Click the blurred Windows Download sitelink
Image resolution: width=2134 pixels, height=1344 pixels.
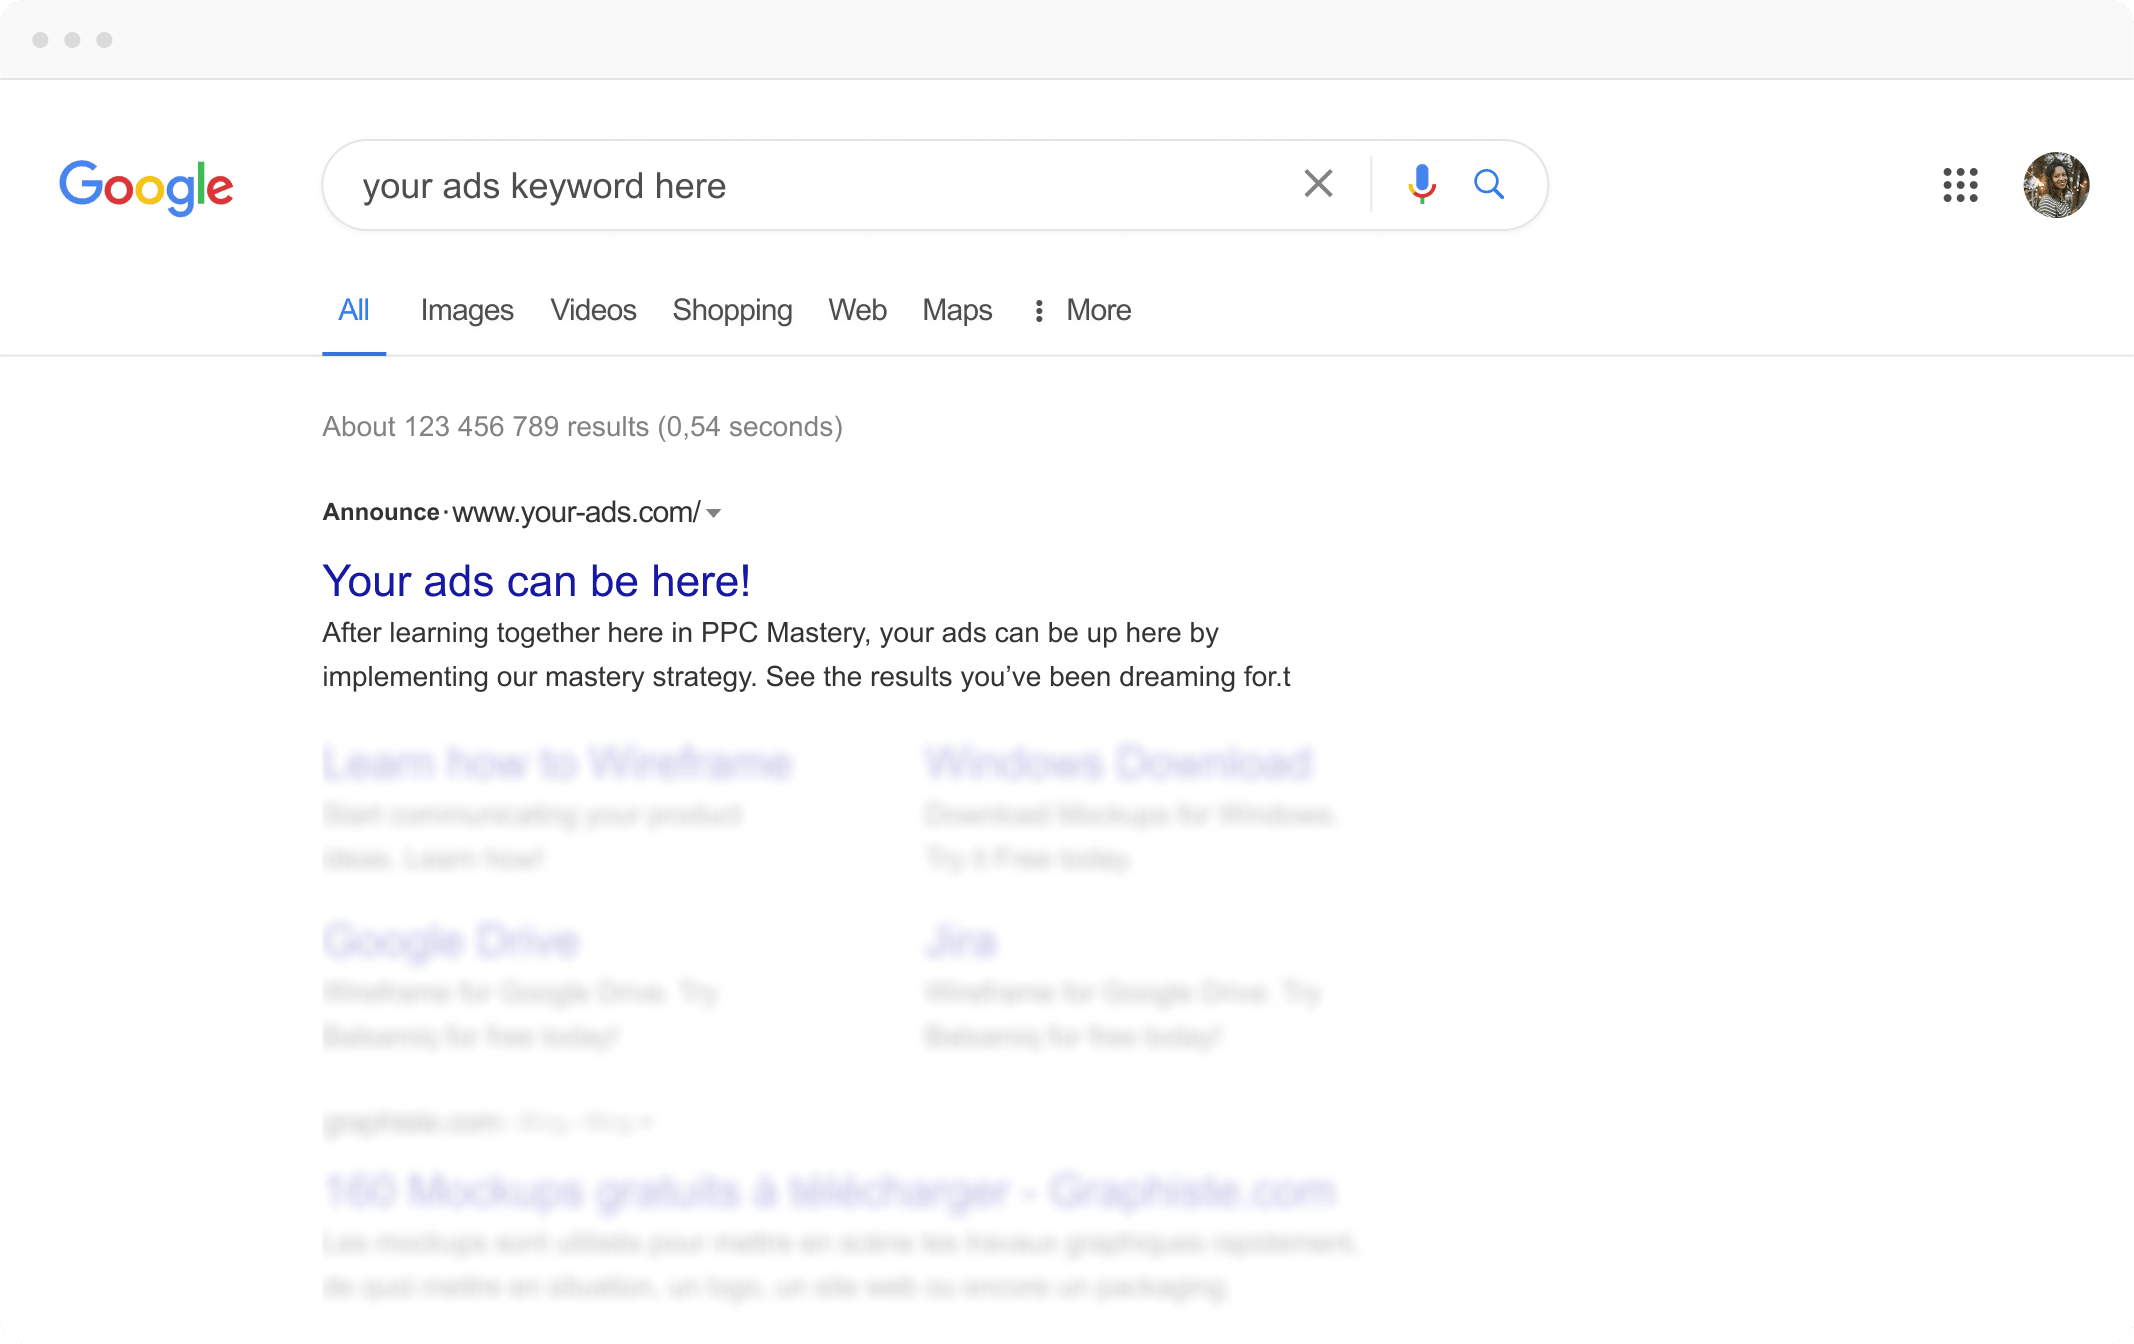click(x=1118, y=763)
